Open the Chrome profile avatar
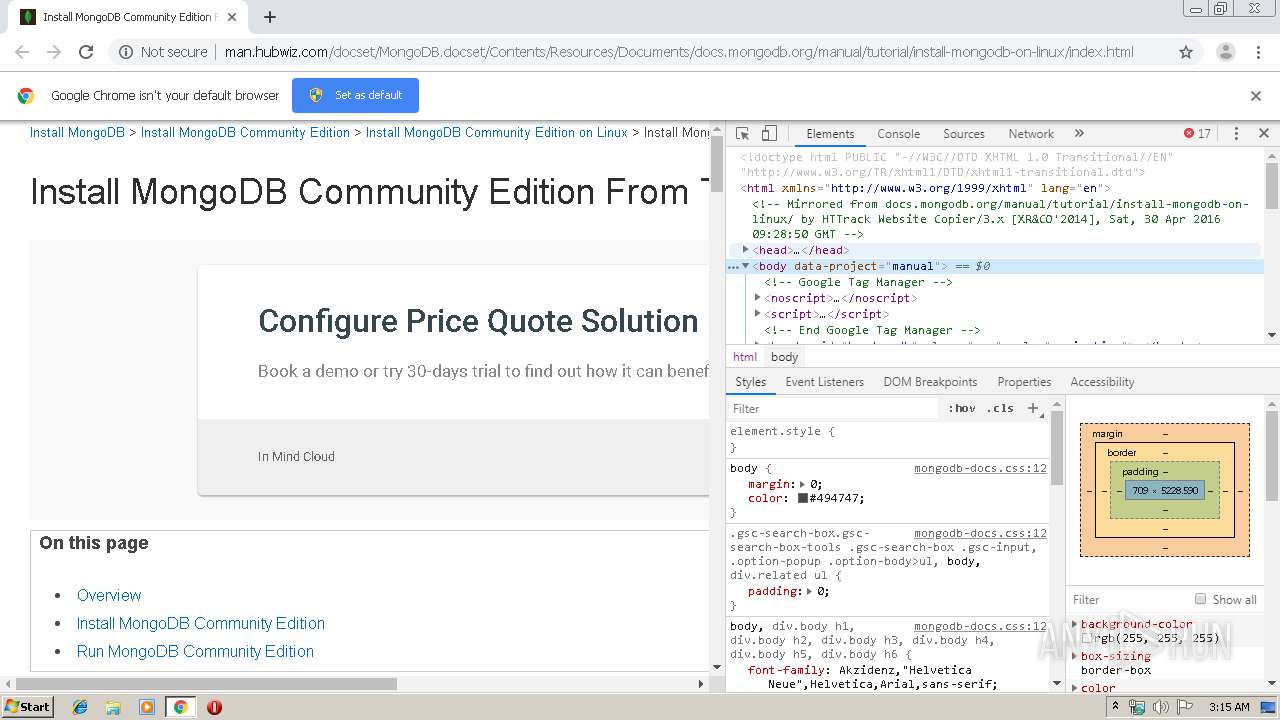This screenshot has width=1280, height=720. coord(1225,52)
